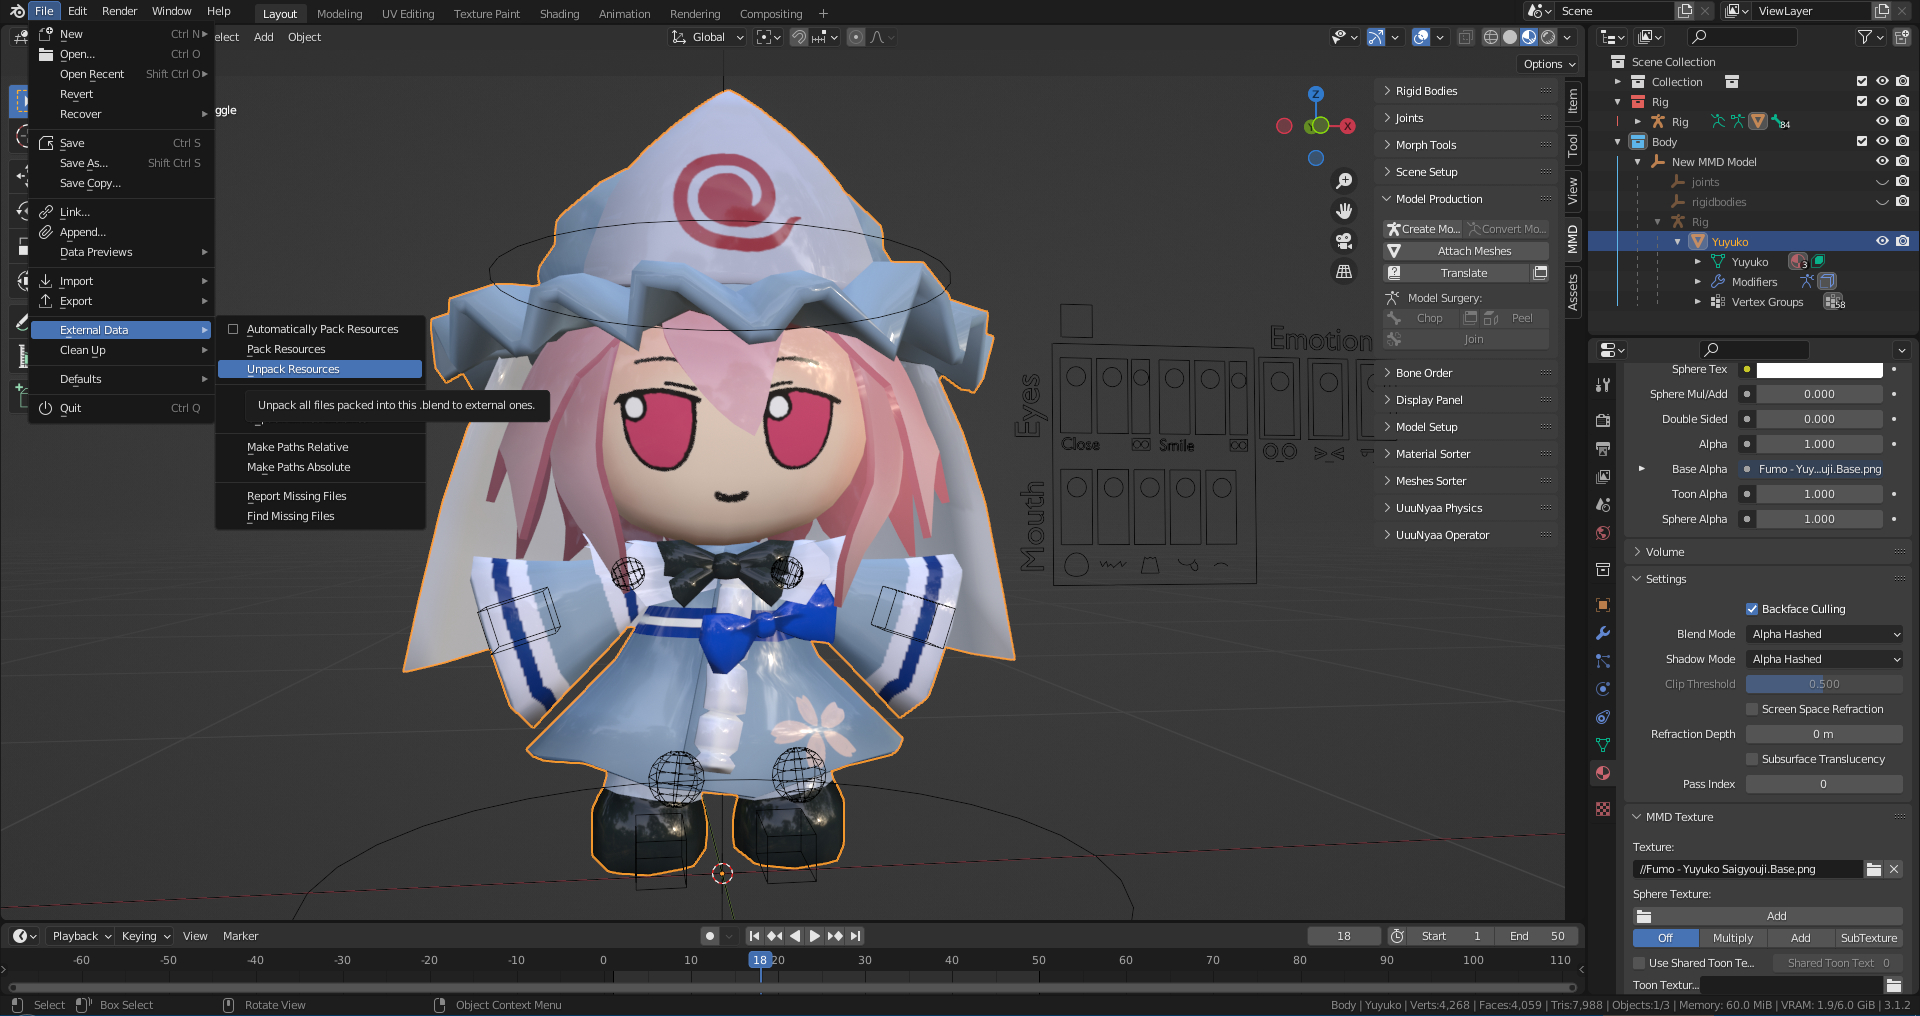Click Create Model button
1920x1016 pixels.
click(x=1422, y=229)
